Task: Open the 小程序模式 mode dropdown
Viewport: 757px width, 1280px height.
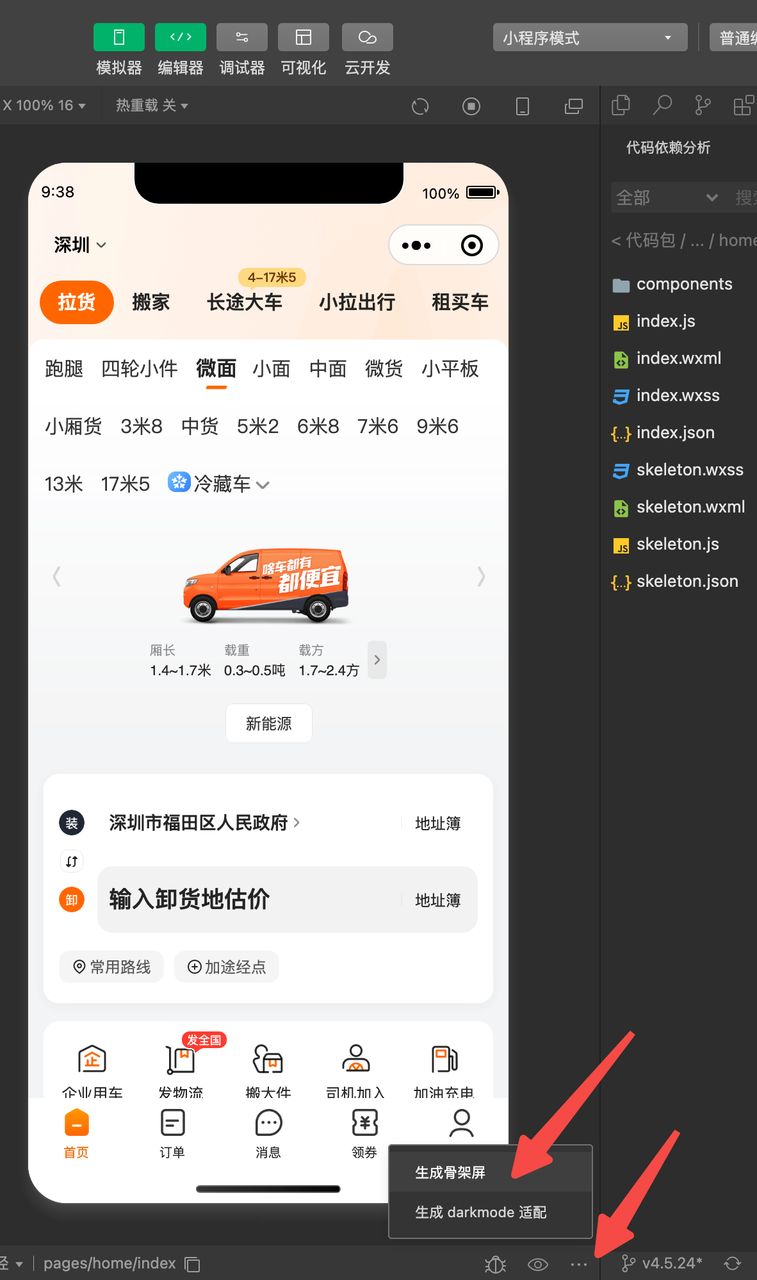Action: [x=589, y=38]
